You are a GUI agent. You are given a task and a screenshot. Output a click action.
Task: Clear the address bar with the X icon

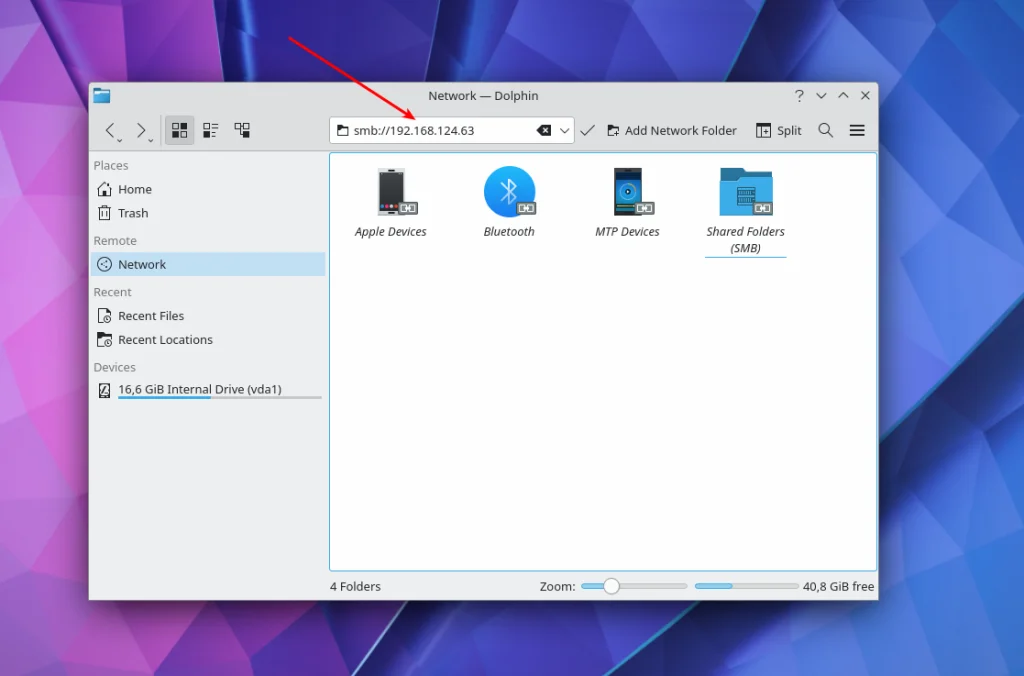click(x=545, y=130)
